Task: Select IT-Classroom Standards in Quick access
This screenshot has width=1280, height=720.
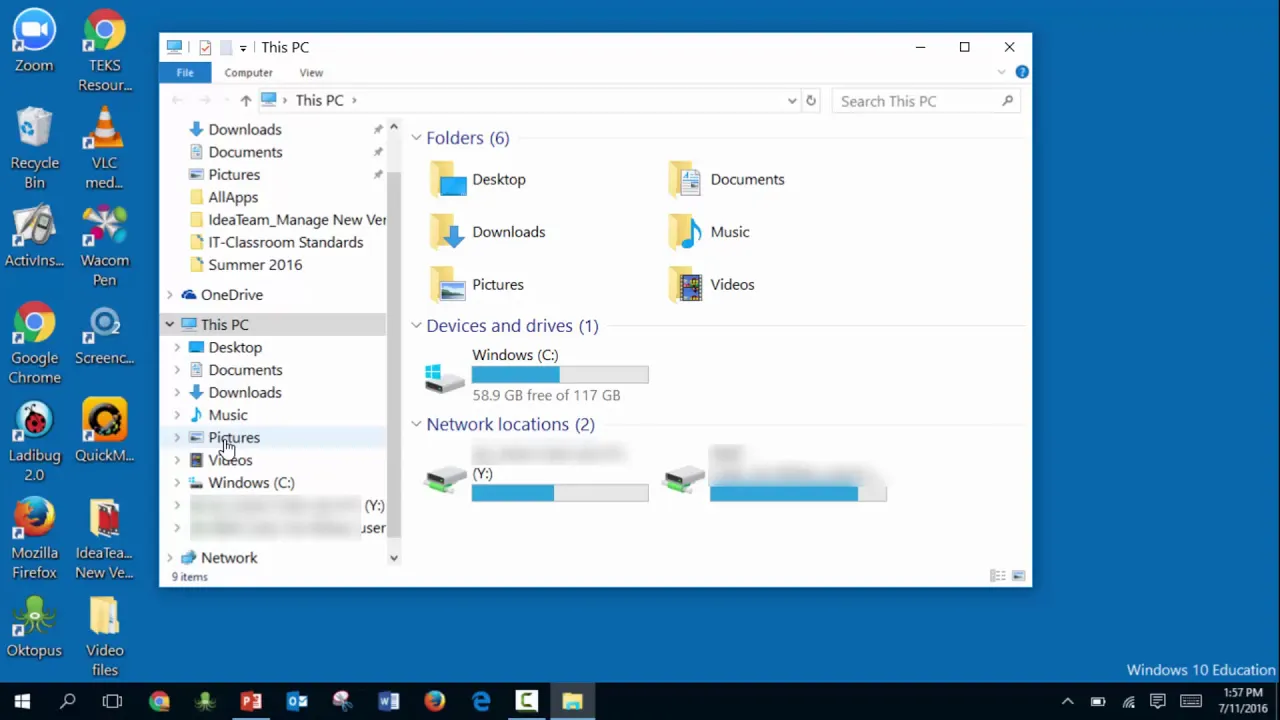Action: point(285,242)
